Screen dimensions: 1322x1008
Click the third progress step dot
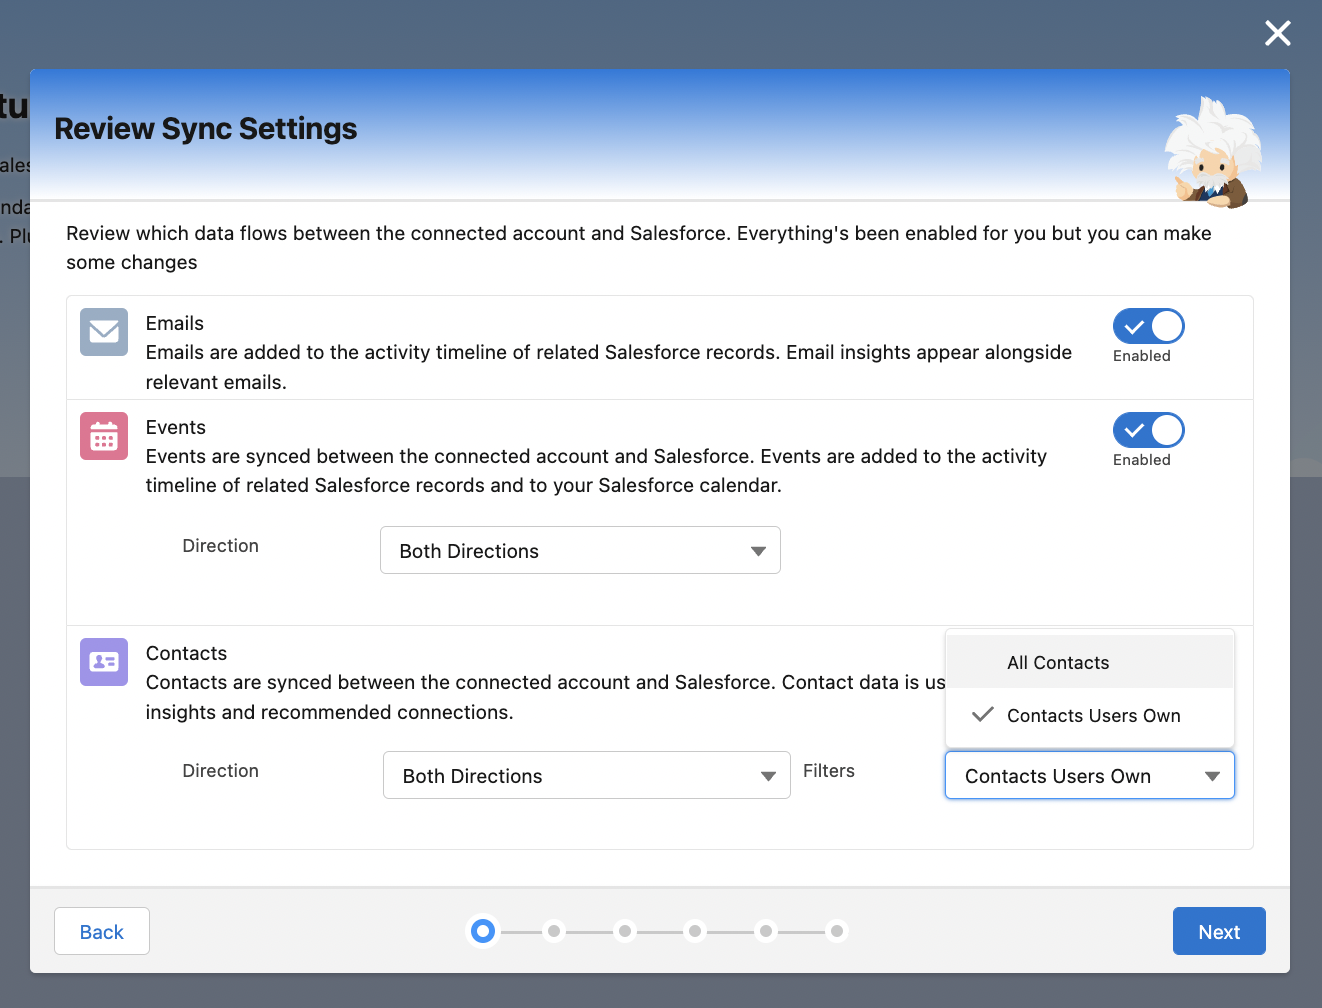coord(625,931)
